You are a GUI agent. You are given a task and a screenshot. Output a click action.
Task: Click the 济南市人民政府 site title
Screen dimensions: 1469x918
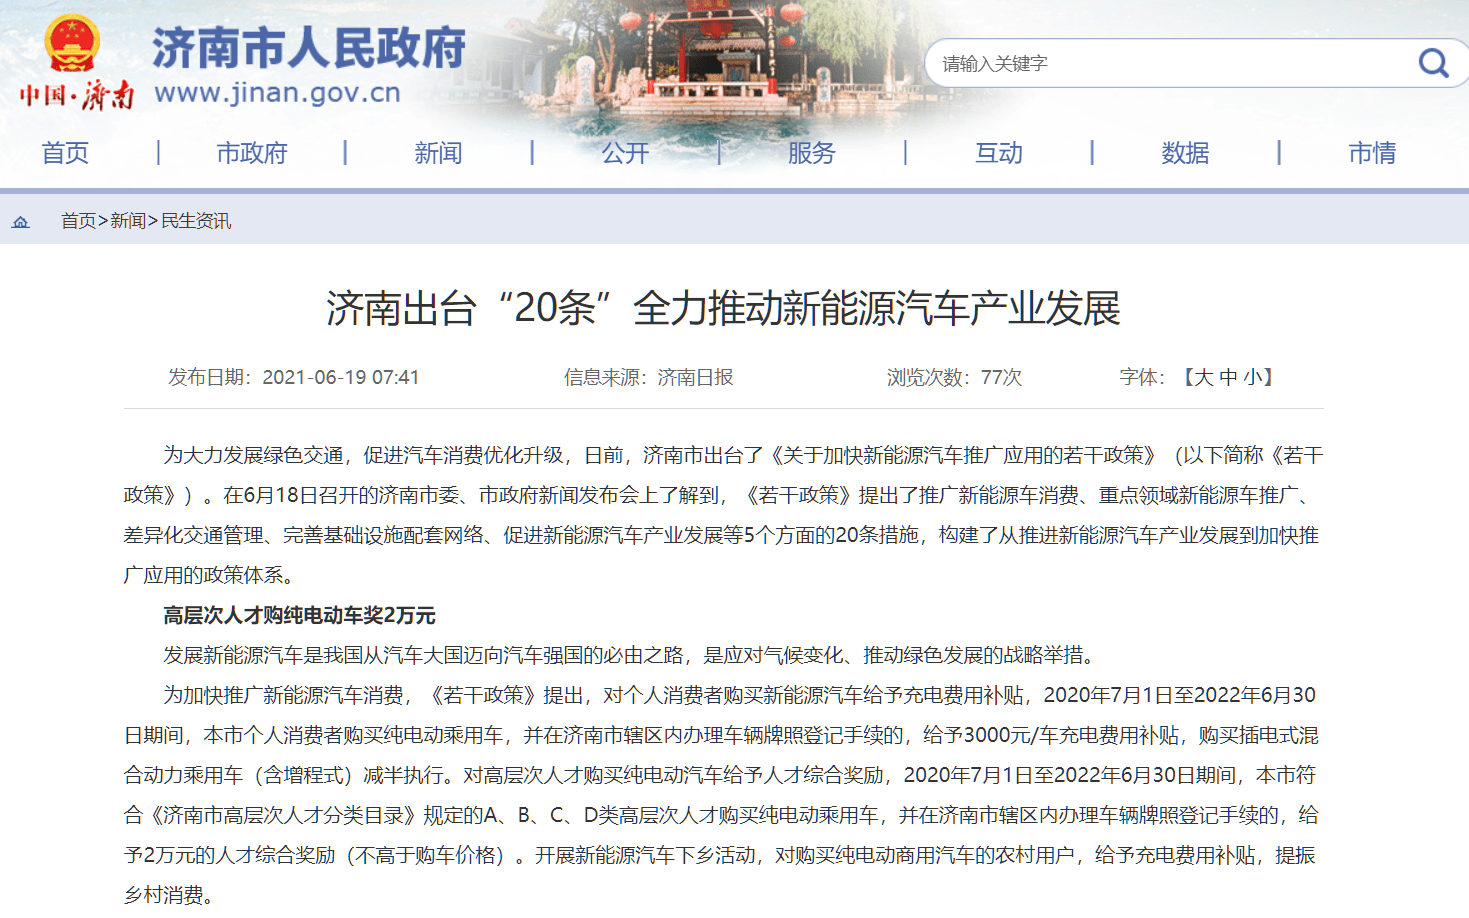click(308, 47)
